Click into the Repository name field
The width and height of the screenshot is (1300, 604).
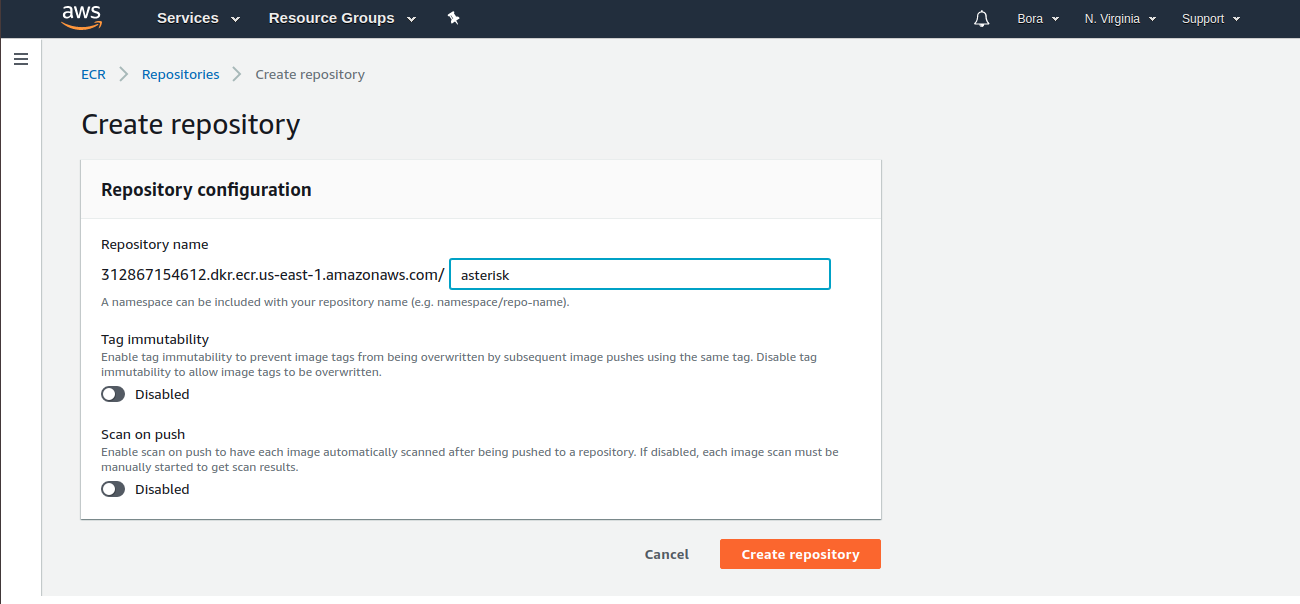(640, 274)
